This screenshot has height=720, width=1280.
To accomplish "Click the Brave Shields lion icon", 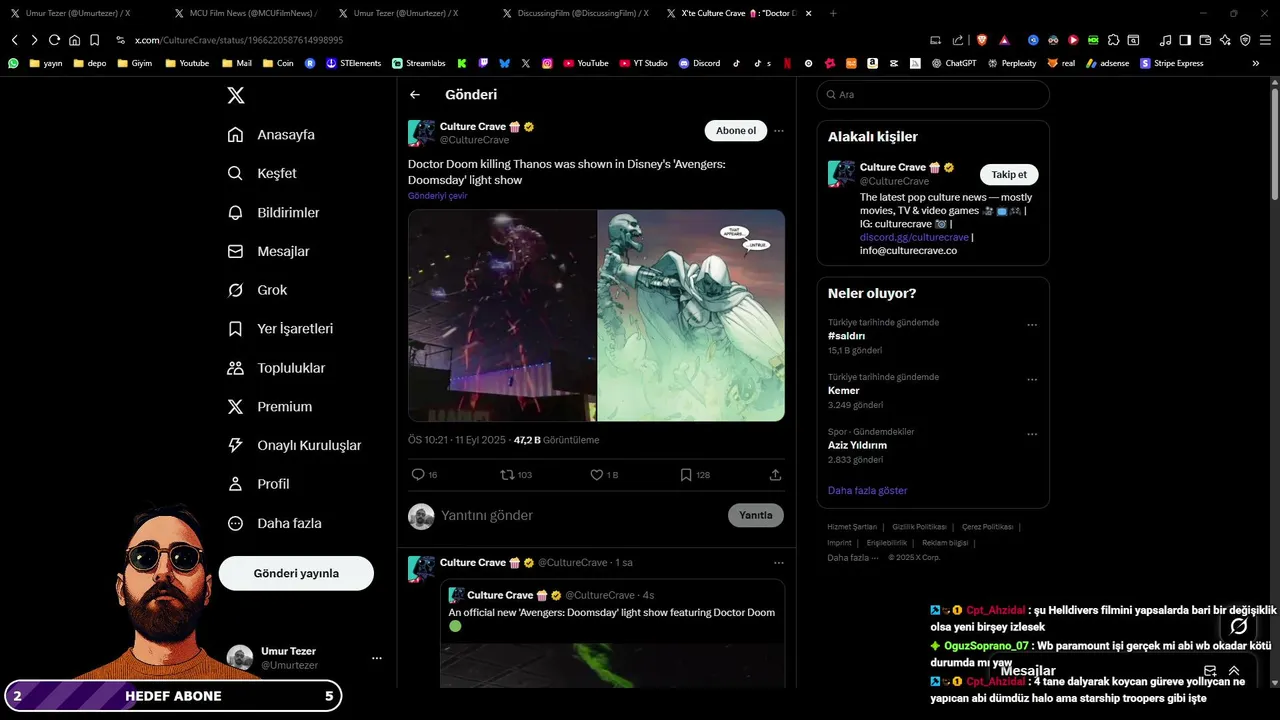I will (x=982, y=40).
